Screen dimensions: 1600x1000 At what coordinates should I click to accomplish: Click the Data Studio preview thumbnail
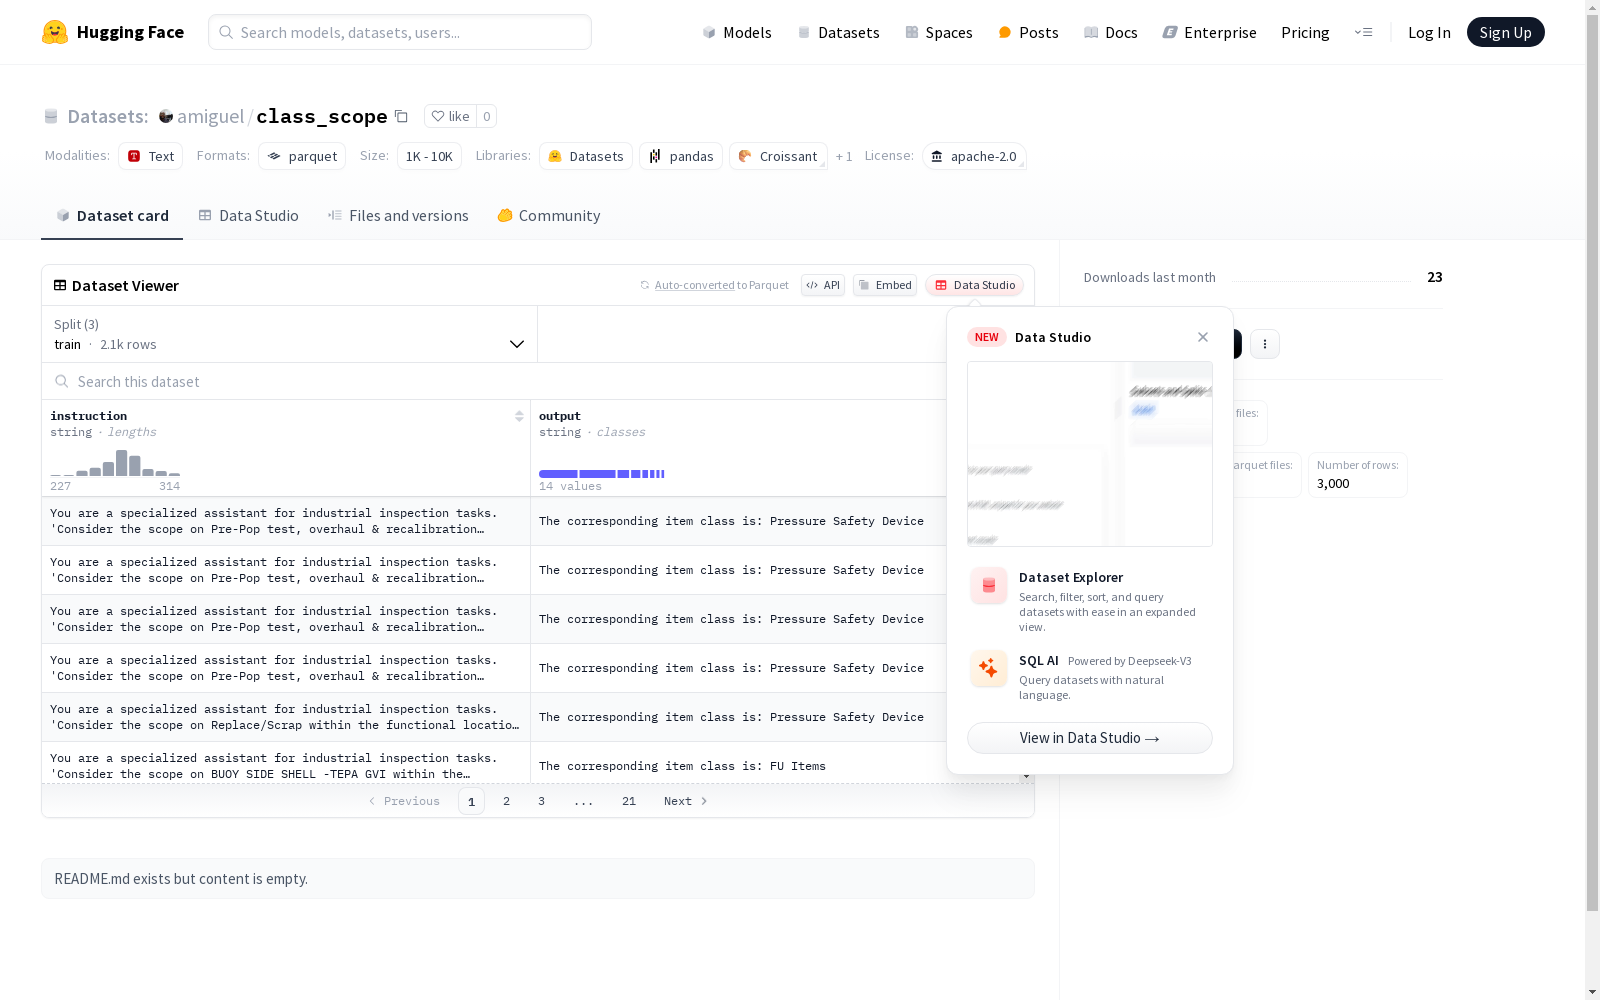(1090, 454)
